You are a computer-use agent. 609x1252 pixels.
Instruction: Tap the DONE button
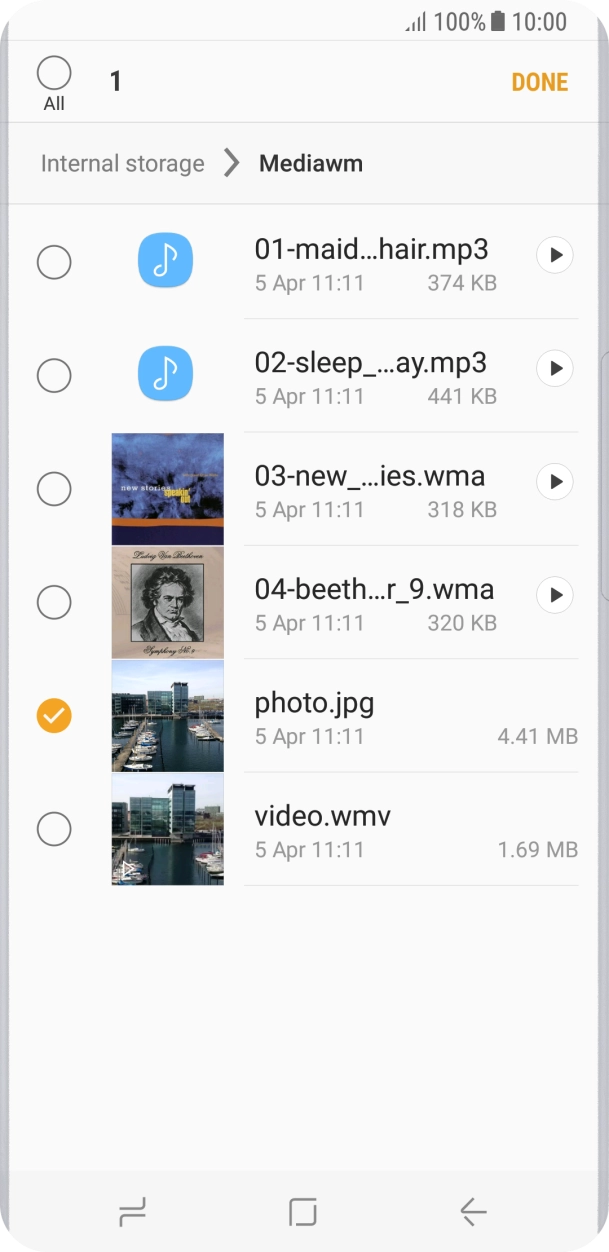click(539, 82)
